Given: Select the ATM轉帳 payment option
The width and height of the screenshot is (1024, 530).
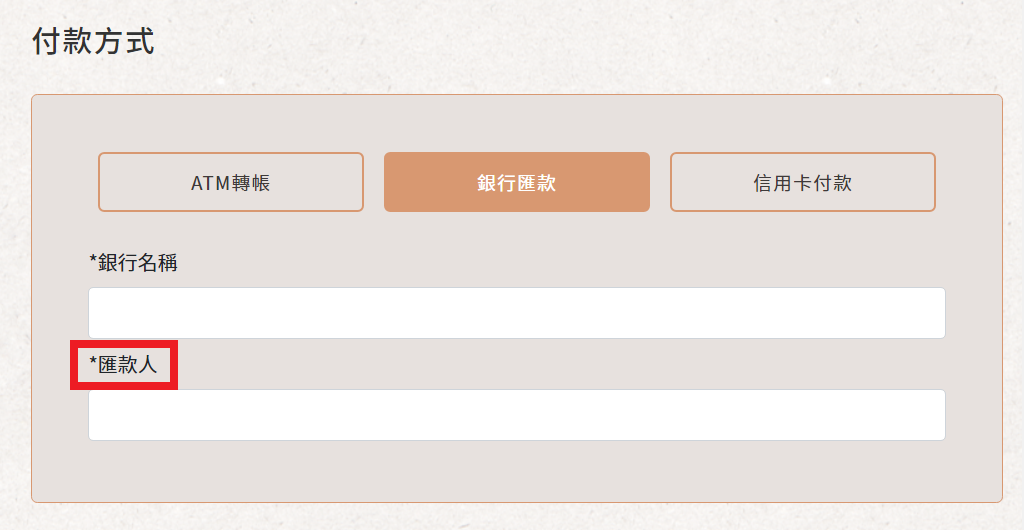Looking at the screenshot, I should pos(231,182).
